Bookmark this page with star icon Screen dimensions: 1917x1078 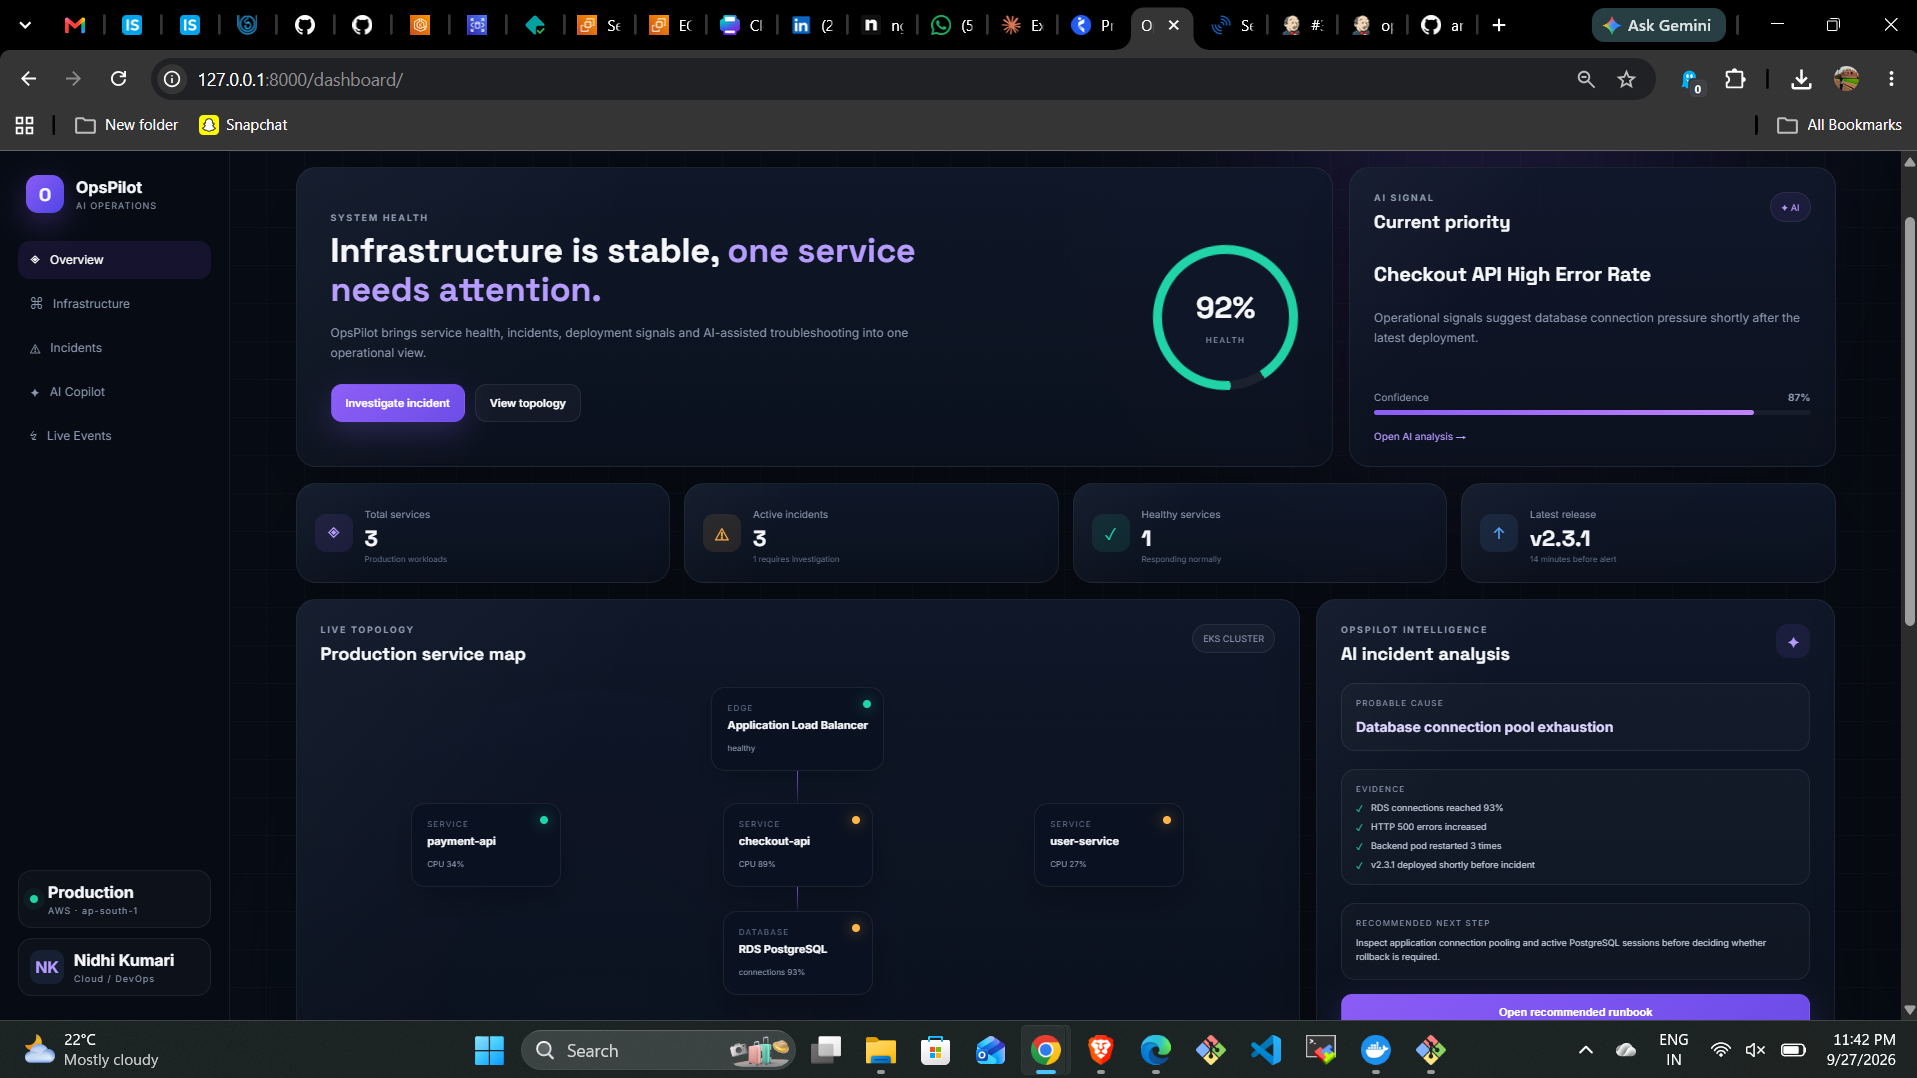(x=1627, y=79)
